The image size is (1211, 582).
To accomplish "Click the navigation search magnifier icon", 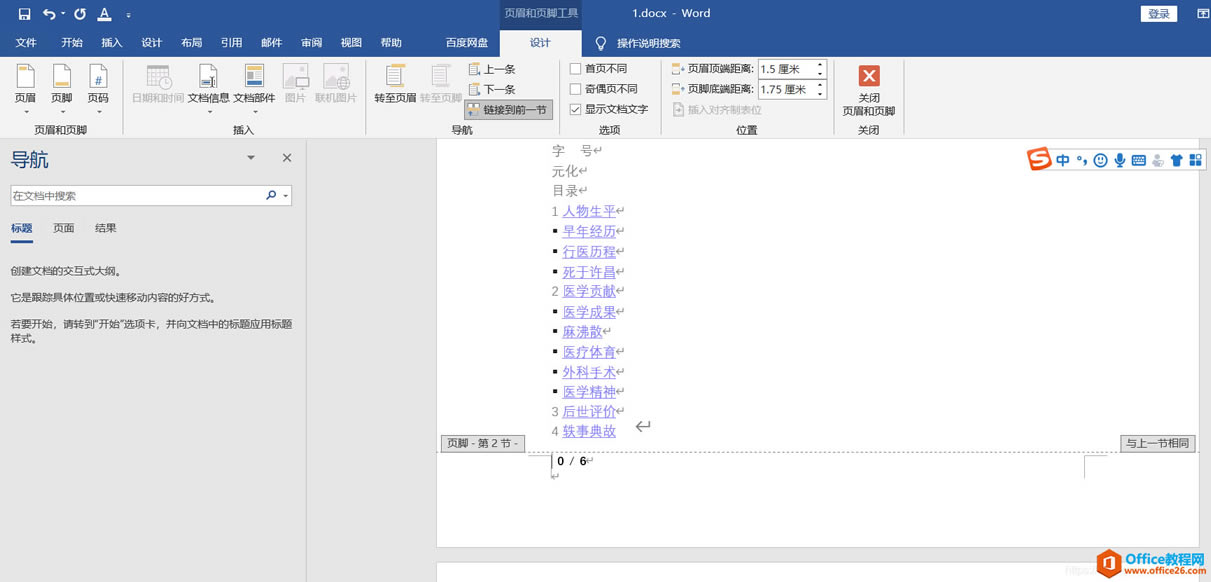I will click(x=271, y=196).
